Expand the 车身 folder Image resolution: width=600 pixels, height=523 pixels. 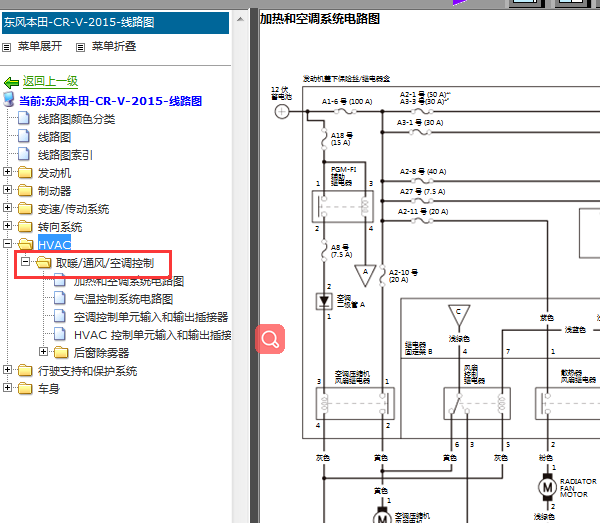[7, 387]
